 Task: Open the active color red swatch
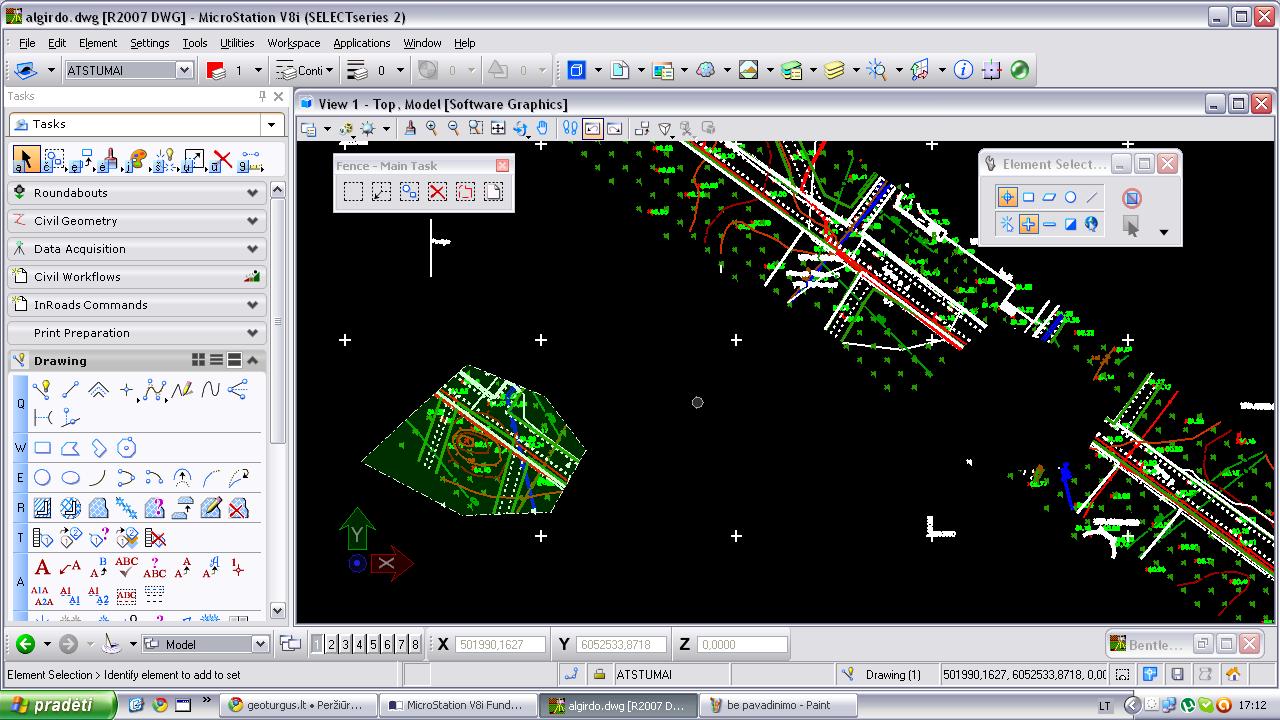pos(216,70)
